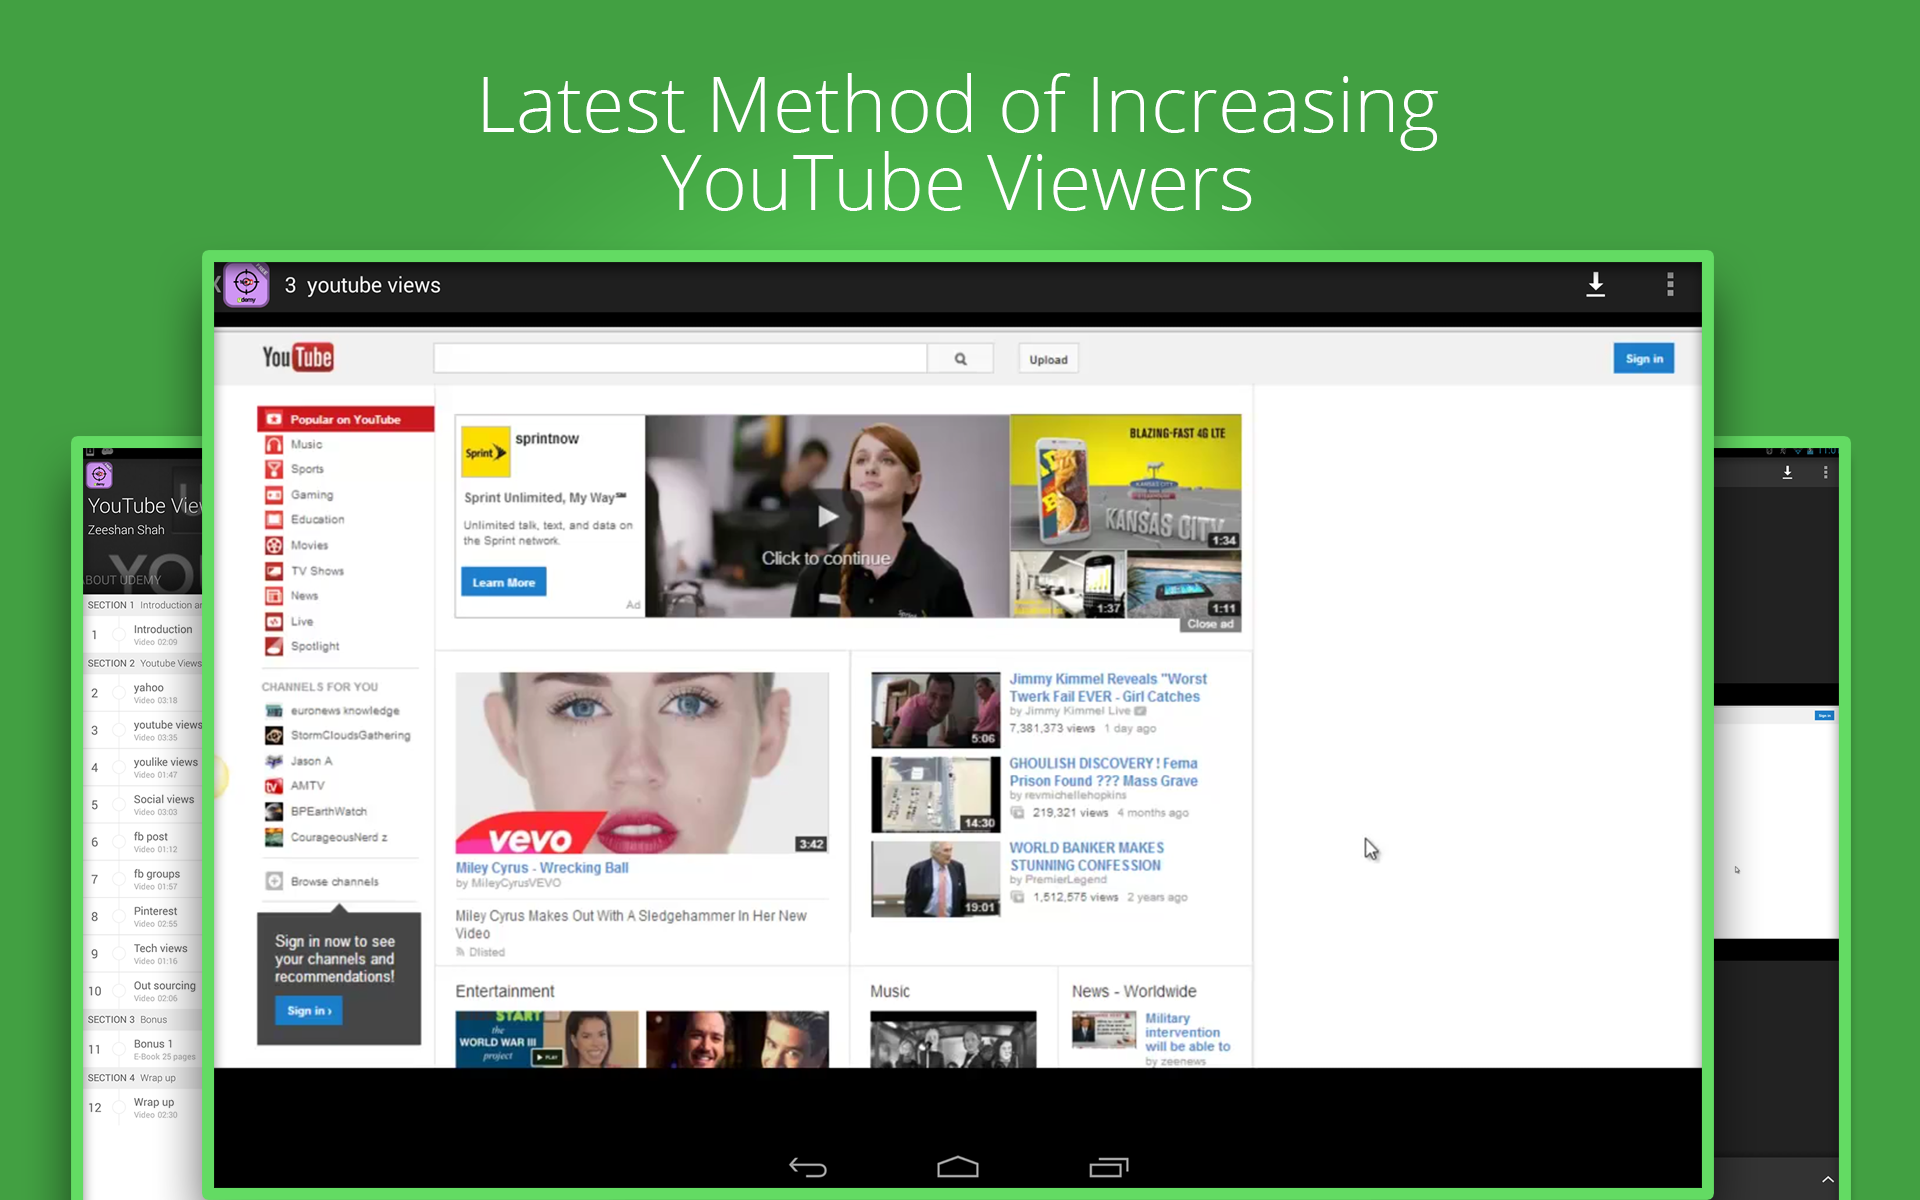The width and height of the screenshot is (1920, 1200).
Task: Click the Learn More ad button
Action: [x=503, y=582]
